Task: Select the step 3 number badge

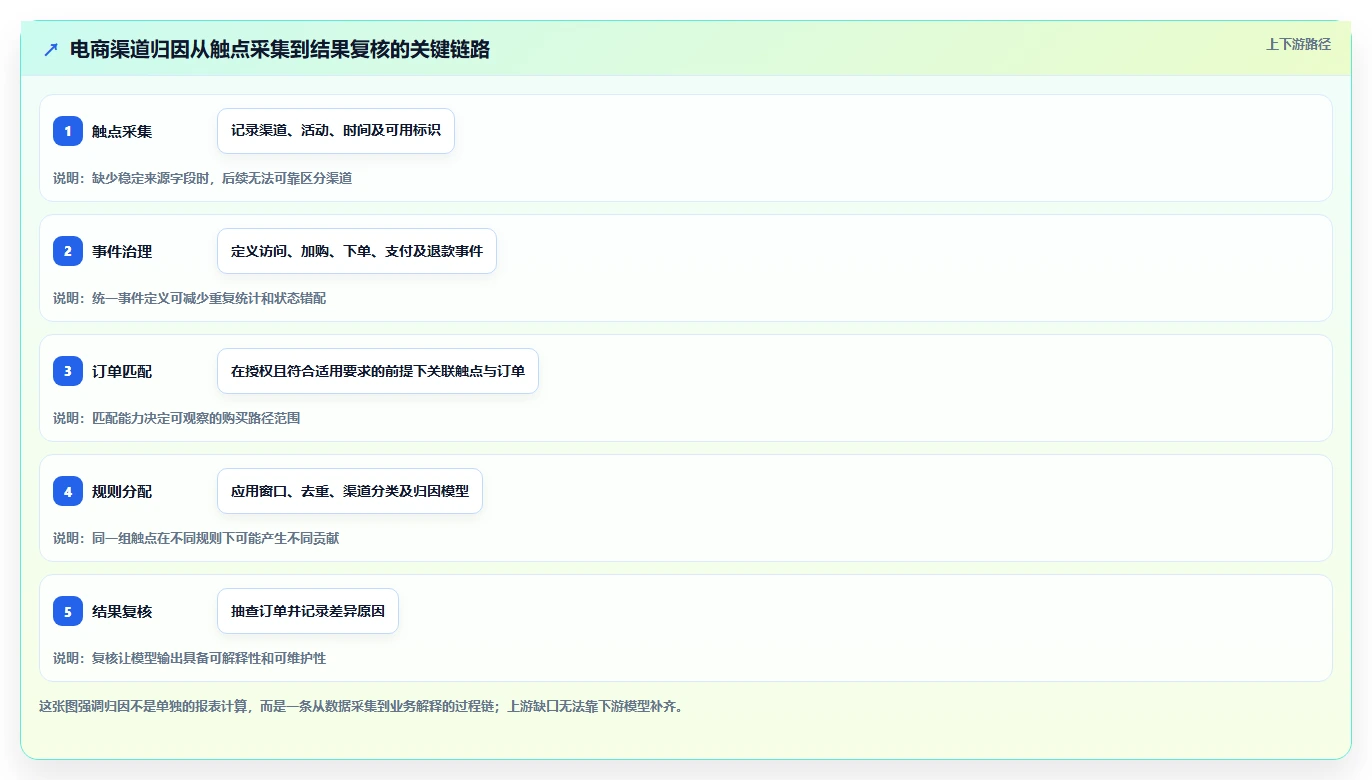Action: pos(68,371)
